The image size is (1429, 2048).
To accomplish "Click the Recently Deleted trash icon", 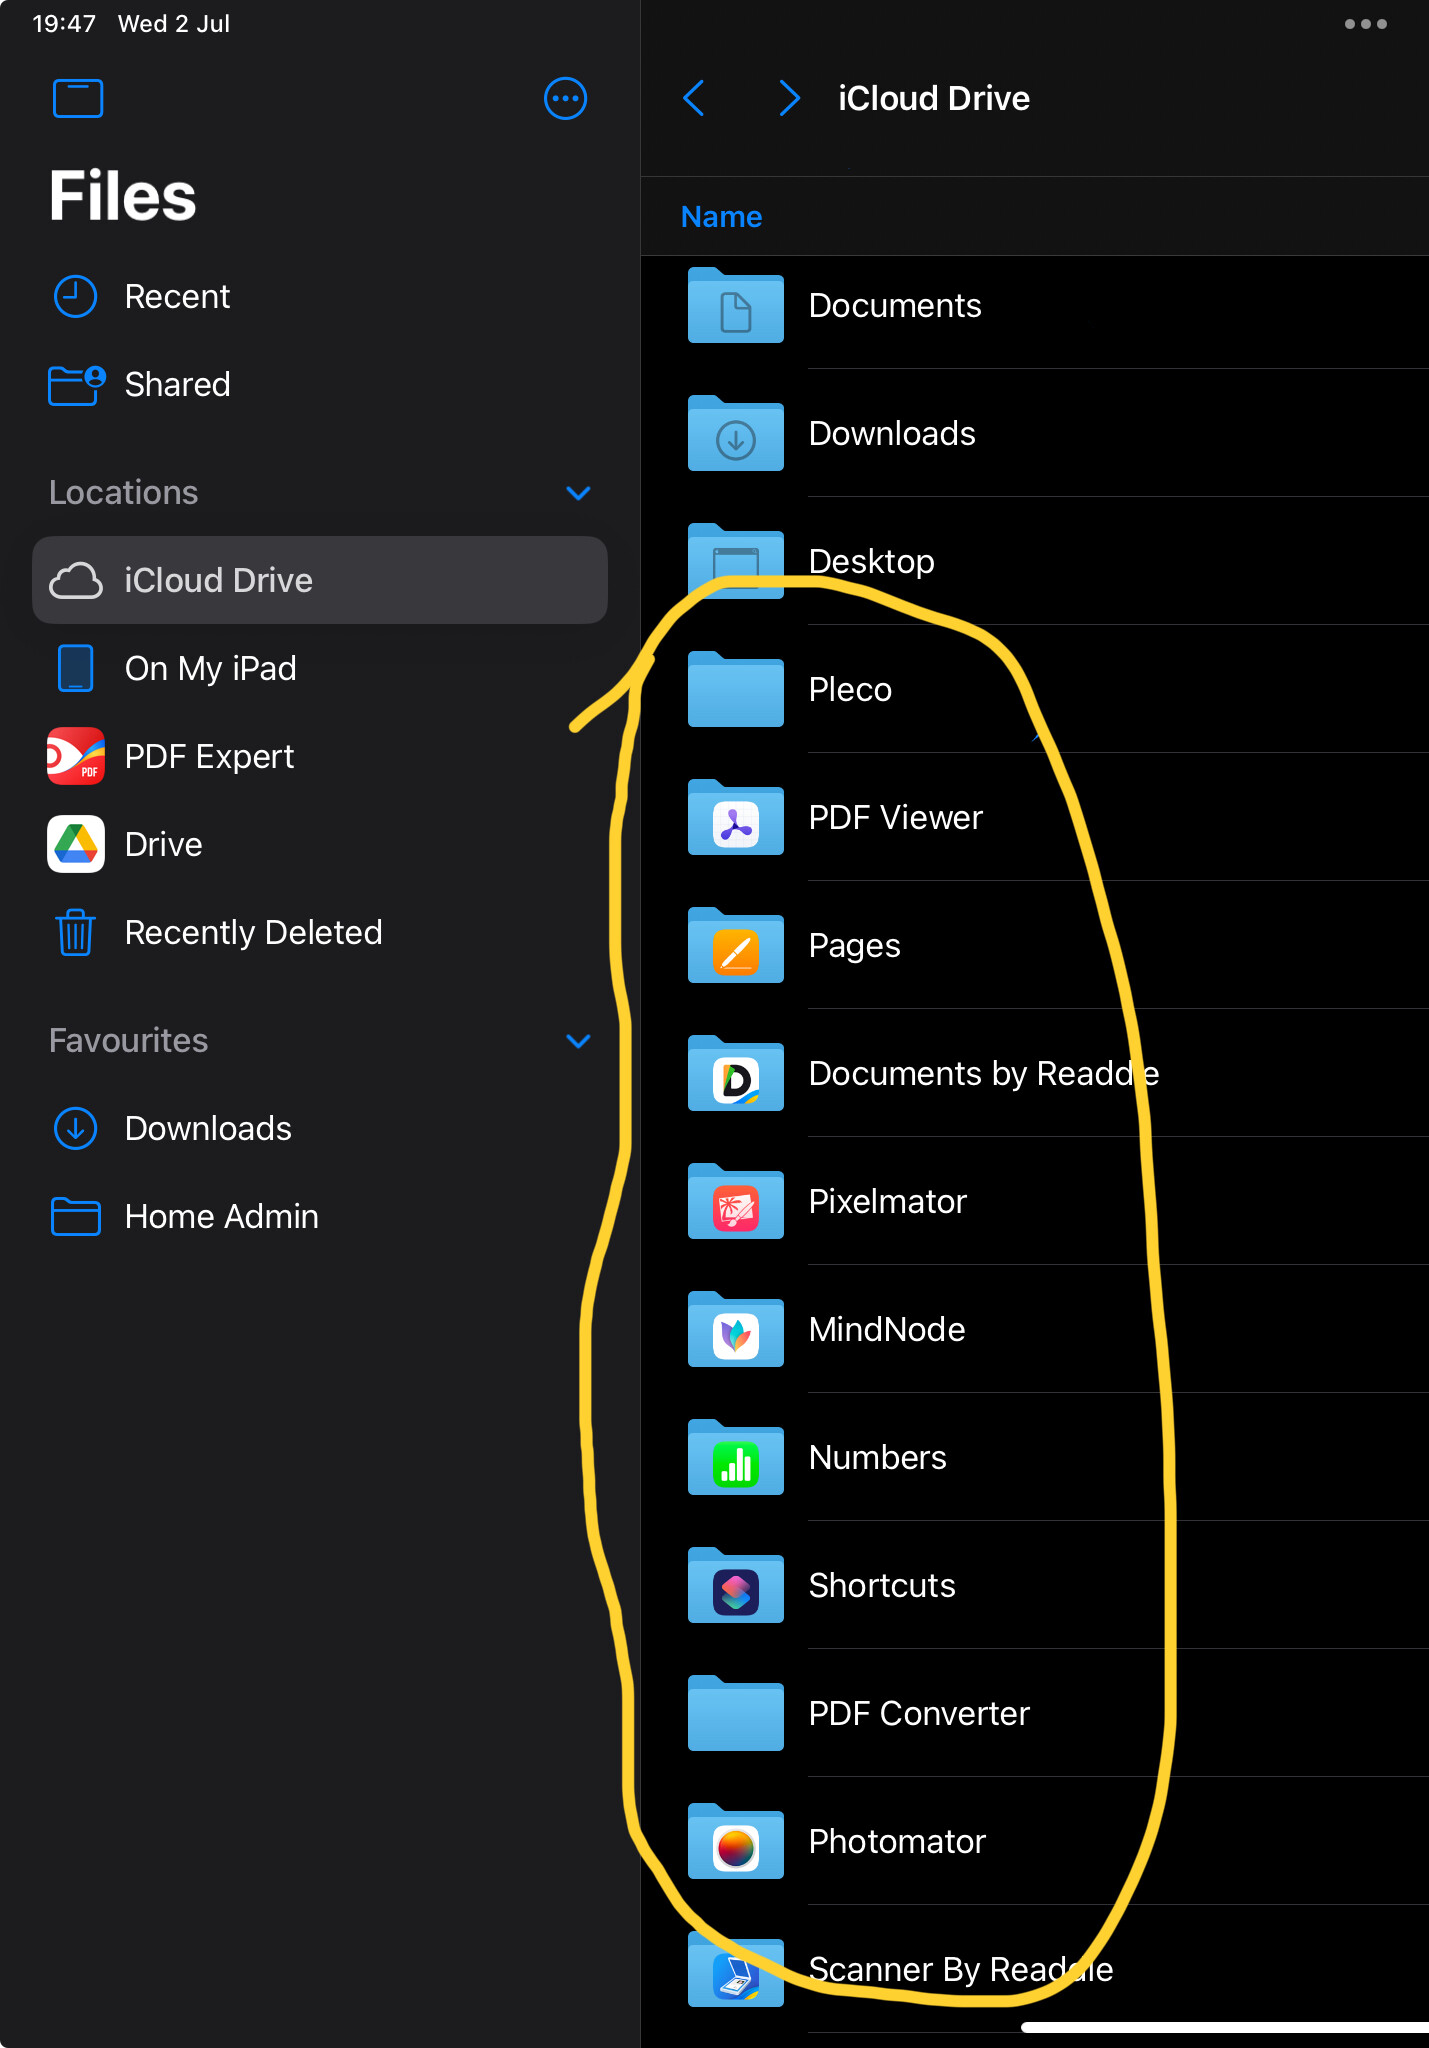I will click(x=75, y=932).
